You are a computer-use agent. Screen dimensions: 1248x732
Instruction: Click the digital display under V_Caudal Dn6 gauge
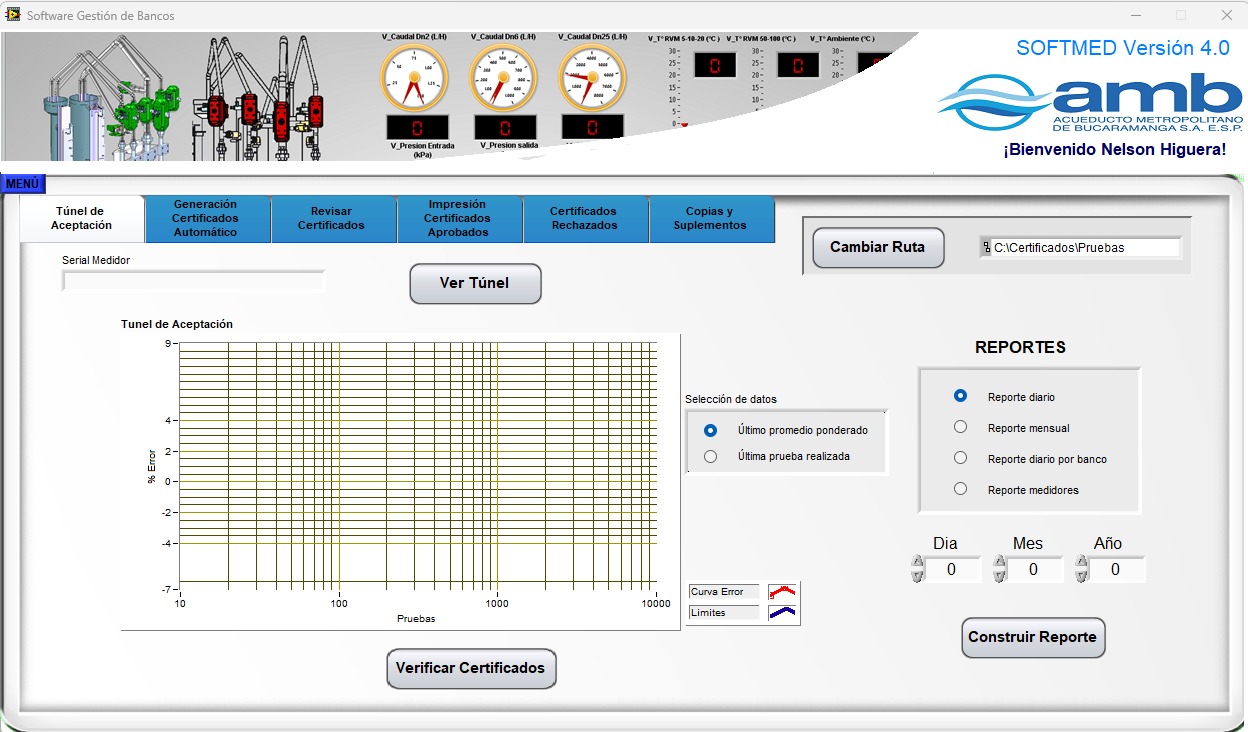click(x=505, y=127)
